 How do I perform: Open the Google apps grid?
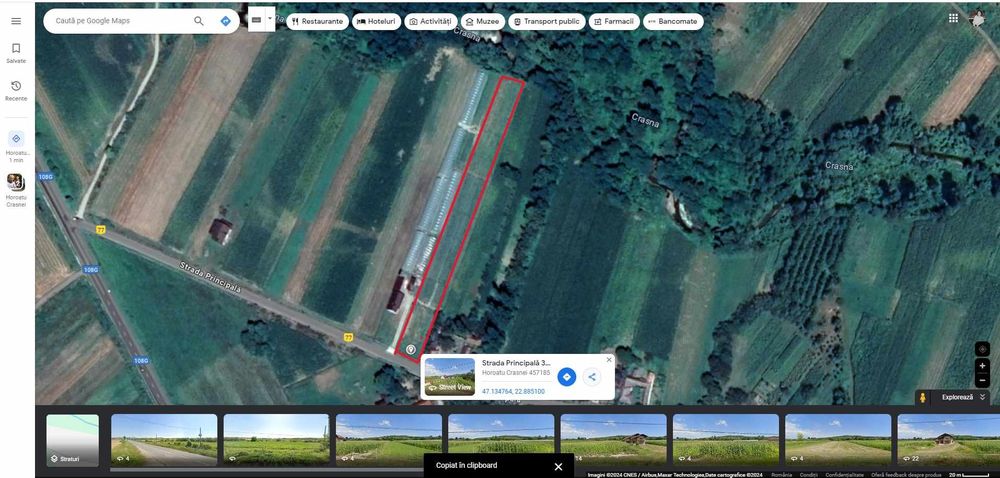tap(953, 18)
